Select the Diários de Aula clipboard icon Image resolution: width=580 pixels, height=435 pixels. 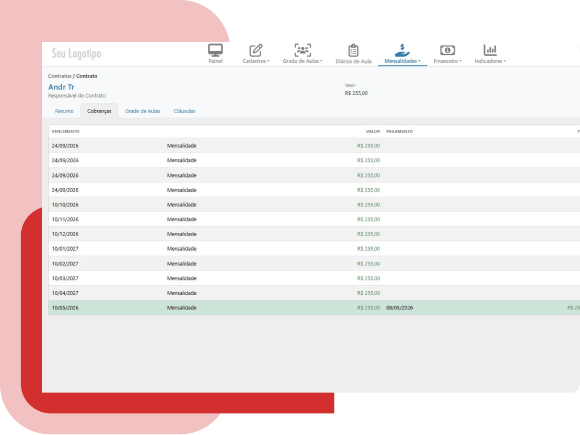click(353, 50)
